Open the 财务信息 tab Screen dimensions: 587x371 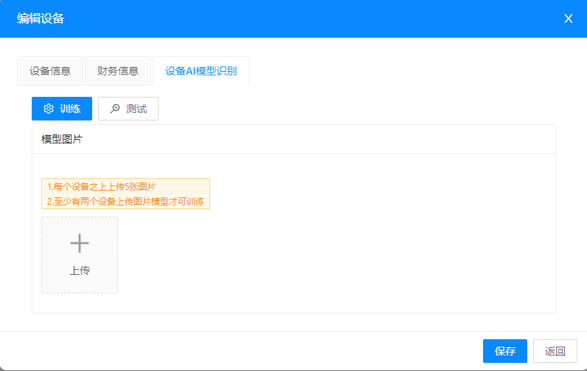tap(118, 71)
